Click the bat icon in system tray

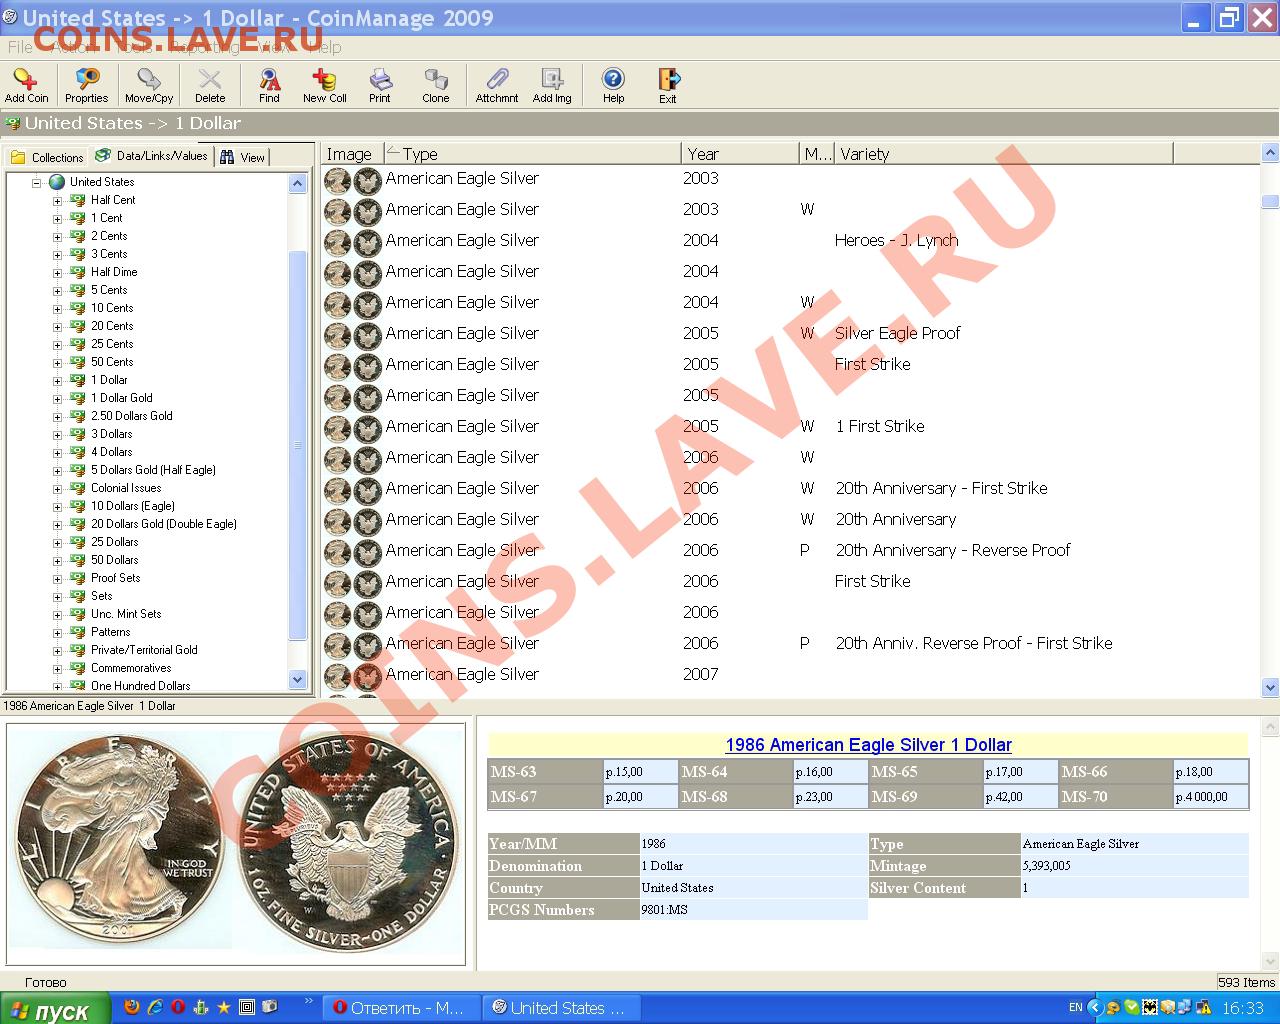coord(1150,1008)
